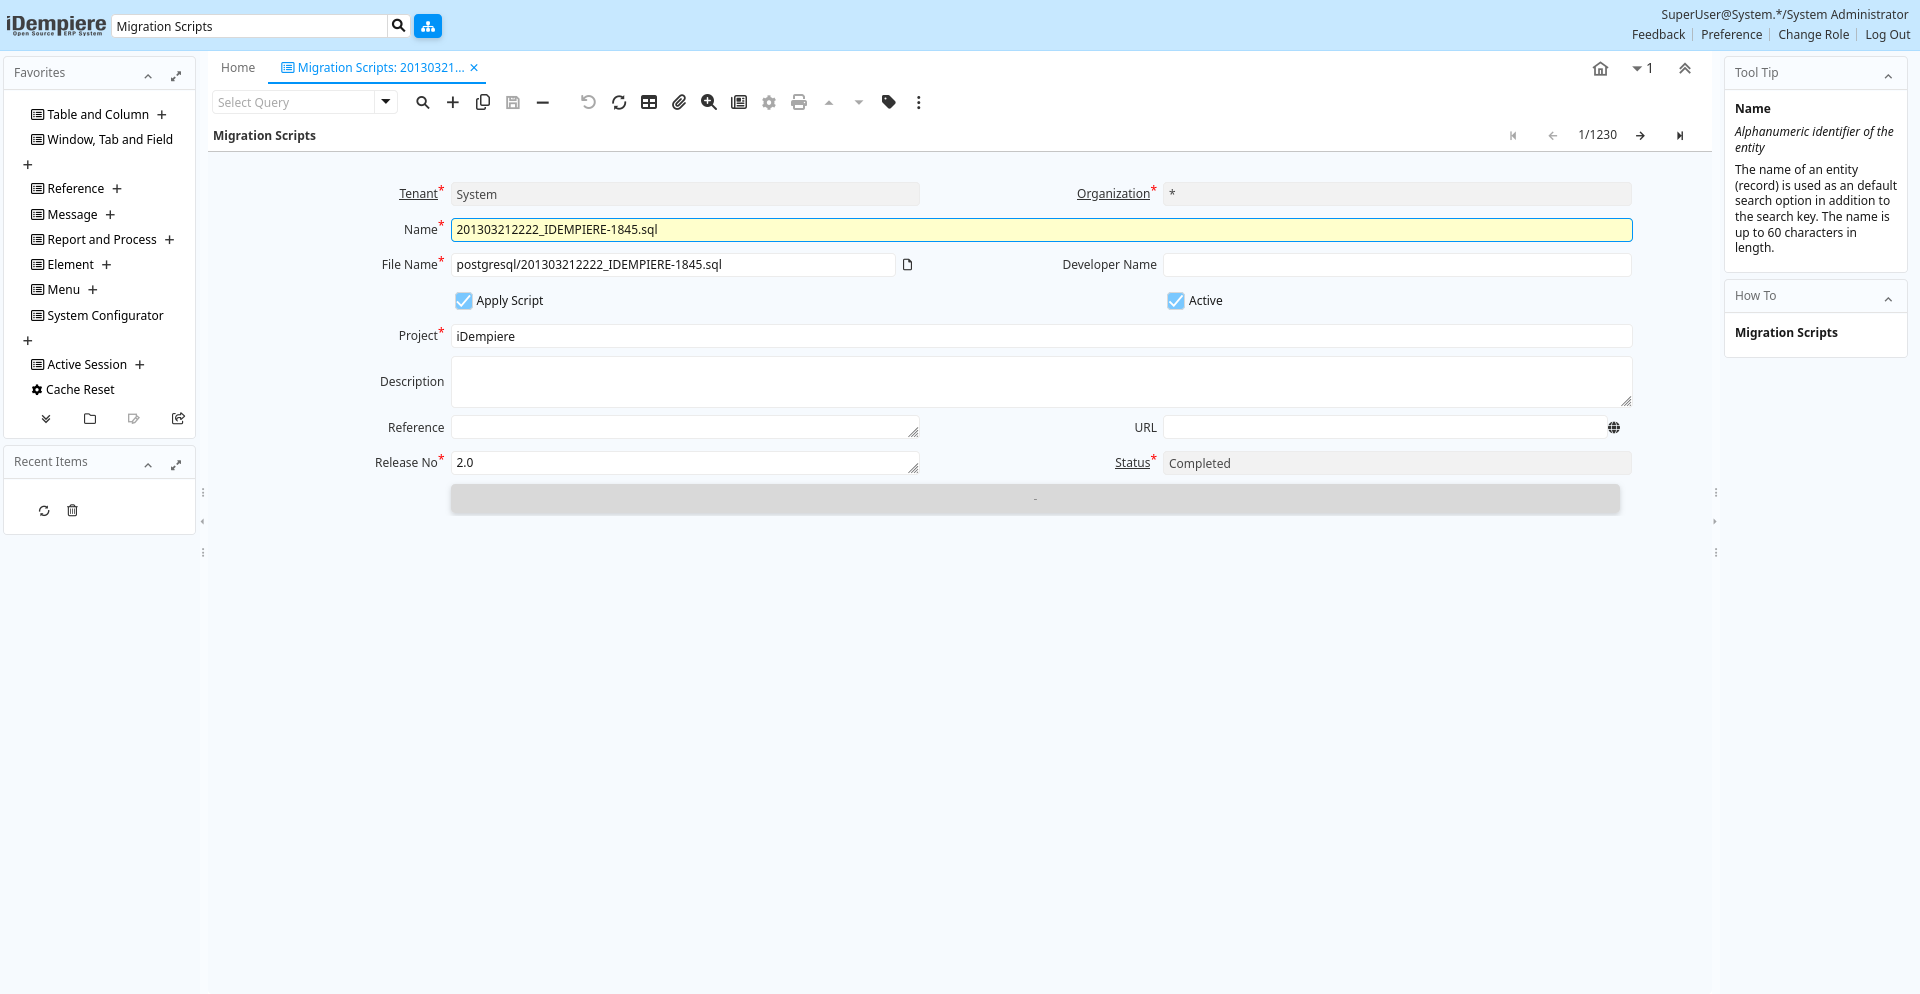The image size is (1920, 994).
Task: Collapse the How To panel
Action: (x=1888, y=299)
